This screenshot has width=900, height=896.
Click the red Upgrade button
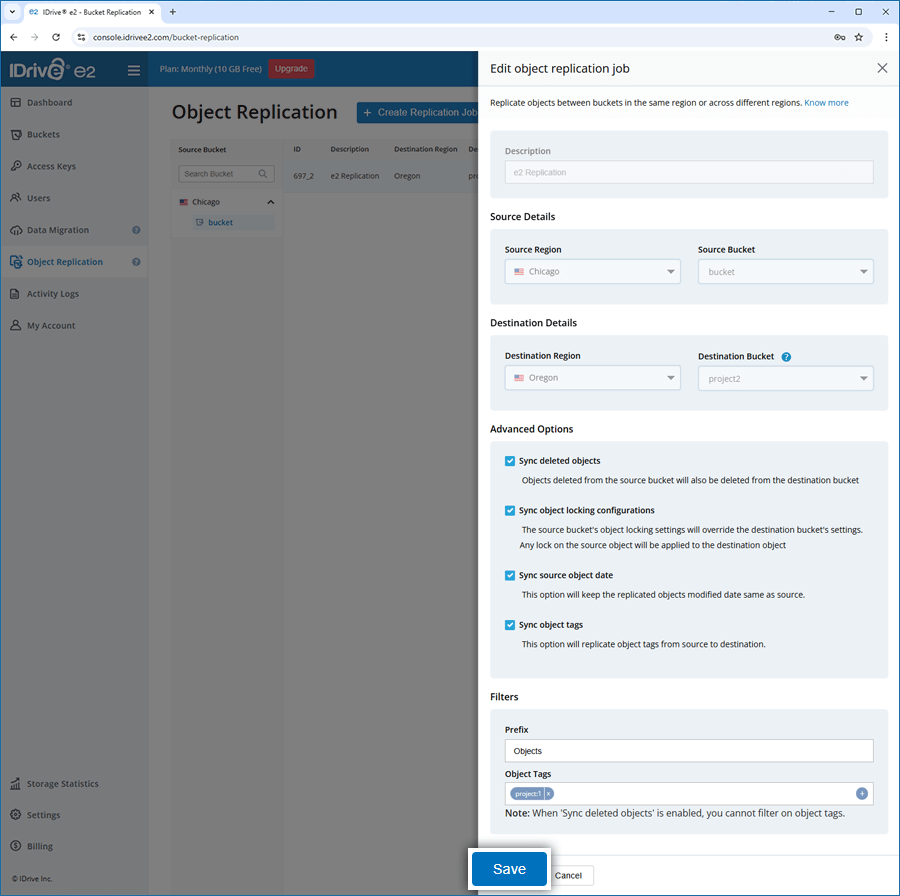click(x=291, y=68)
